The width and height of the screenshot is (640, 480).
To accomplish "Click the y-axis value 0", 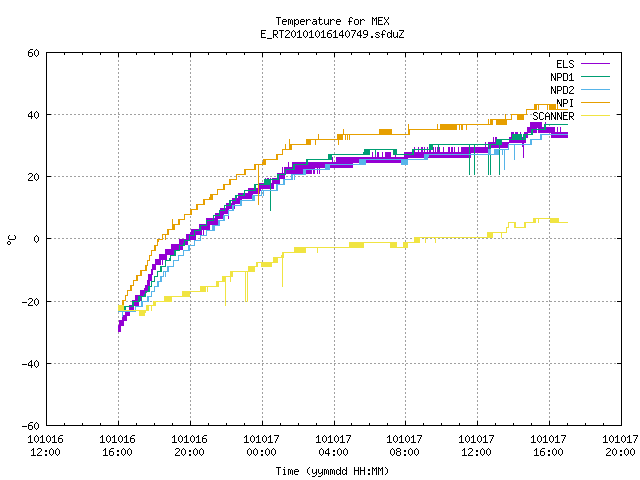I will (36, 239).
